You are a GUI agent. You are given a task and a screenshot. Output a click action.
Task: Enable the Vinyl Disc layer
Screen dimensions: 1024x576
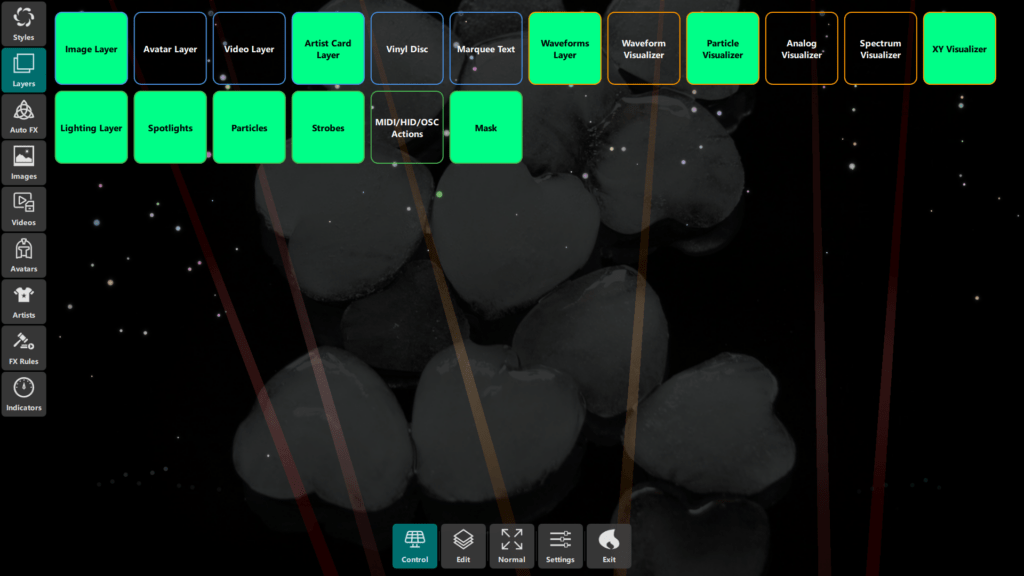coord(407,48)
